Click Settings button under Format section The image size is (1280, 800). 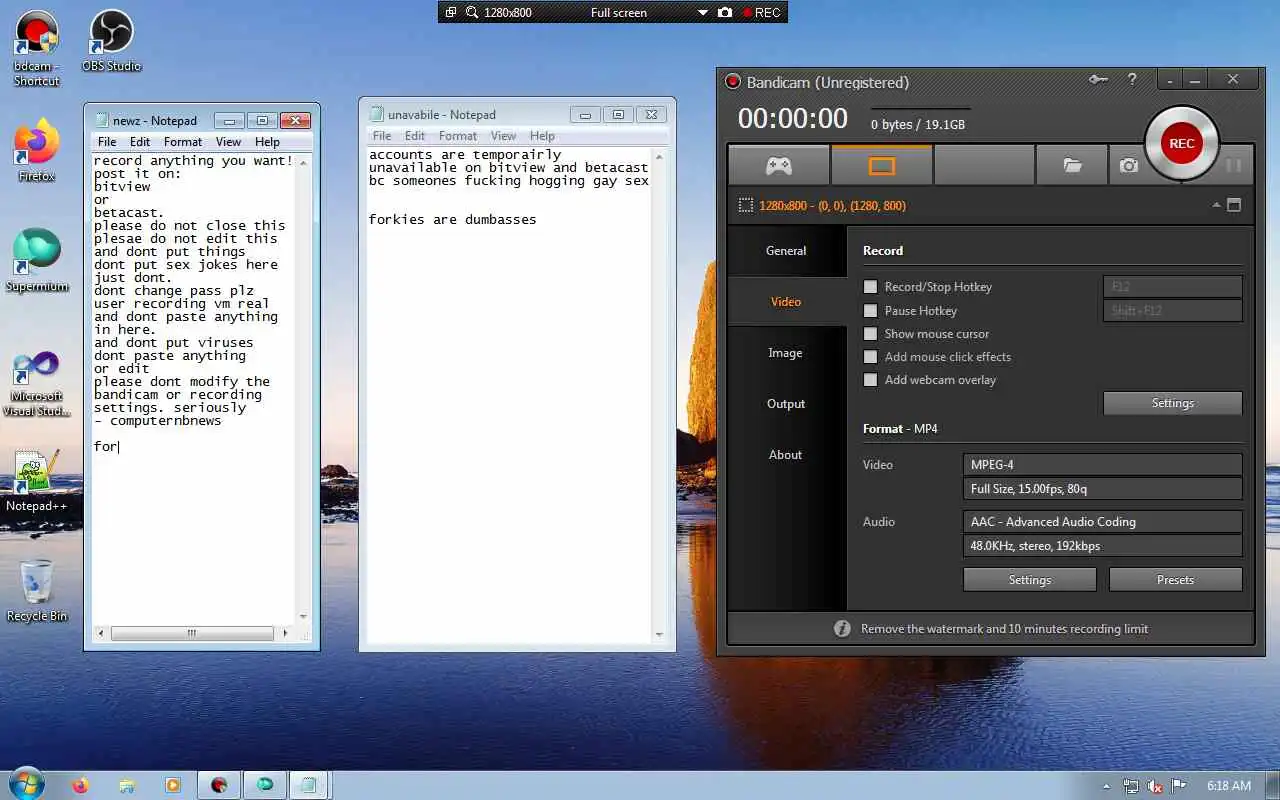[1030, 580]
